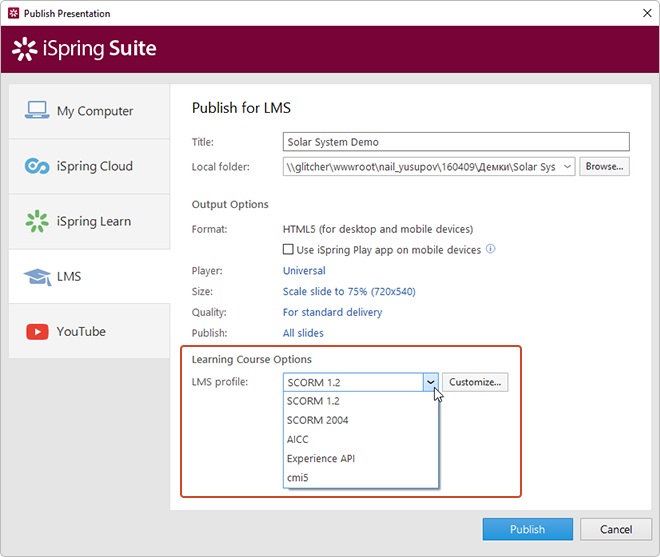Screen dimensions: 660x557
Task: Click the Learning Course Options heading
Action: 252,360
